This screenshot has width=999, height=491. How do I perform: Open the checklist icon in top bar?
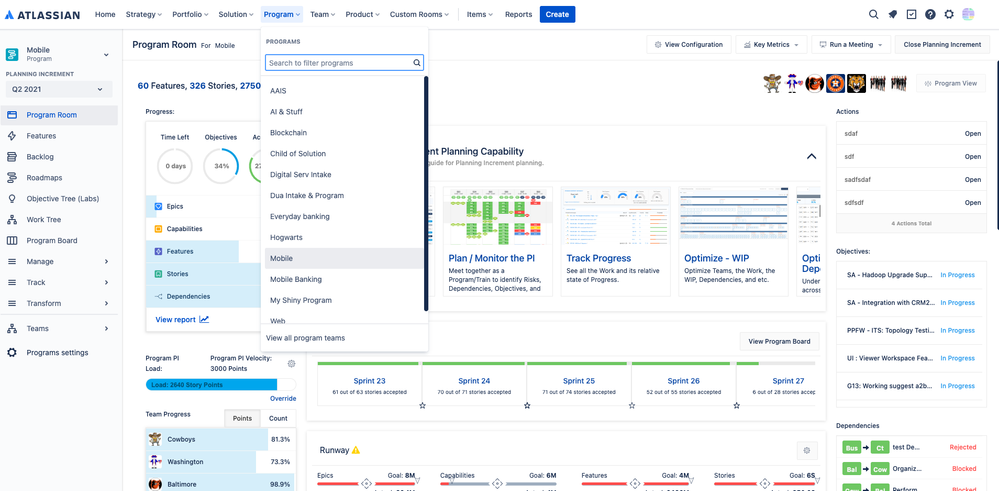[911, 14]
